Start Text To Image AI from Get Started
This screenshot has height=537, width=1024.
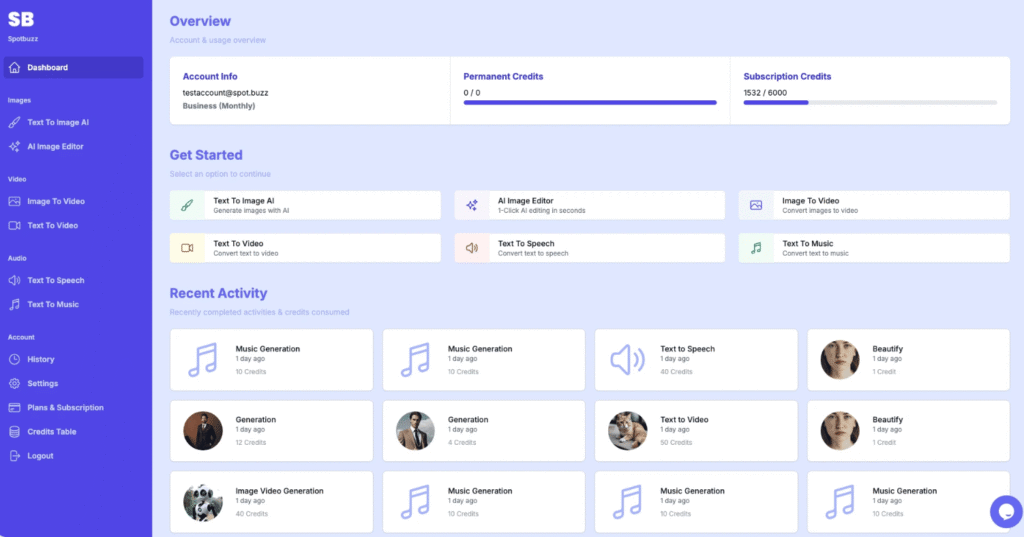pos(305,205)
